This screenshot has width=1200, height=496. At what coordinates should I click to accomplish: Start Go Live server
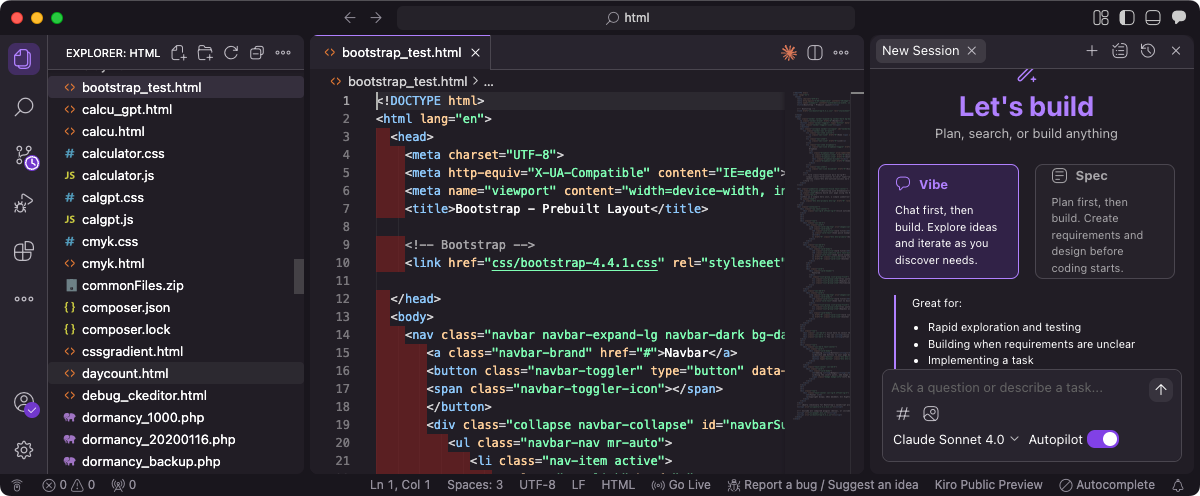pyautogui.click(x=681, y=485)
